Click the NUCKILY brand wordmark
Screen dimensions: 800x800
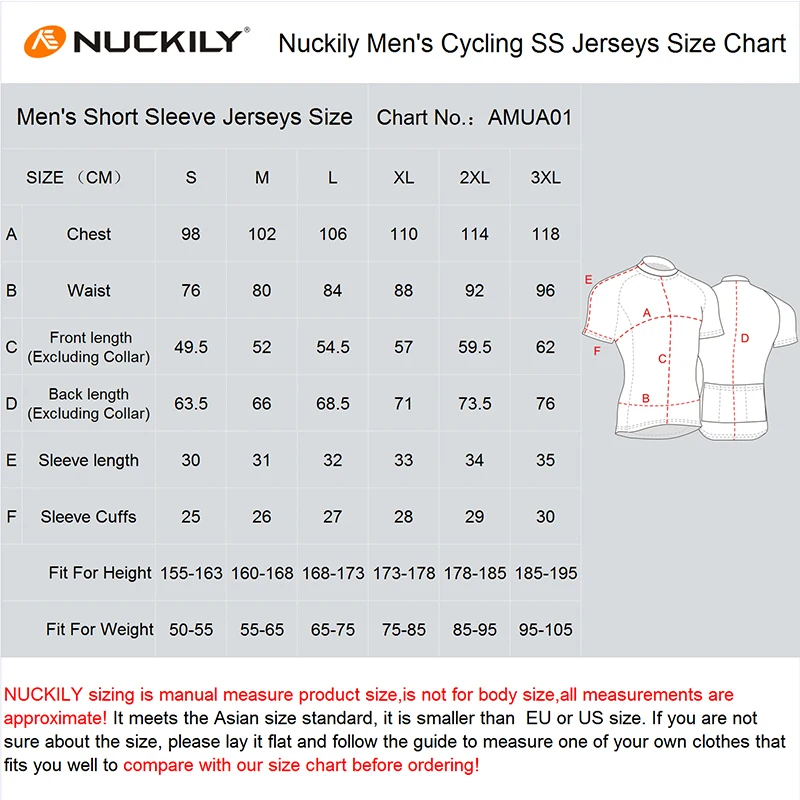pyautogui.click(x=157, y=42)
